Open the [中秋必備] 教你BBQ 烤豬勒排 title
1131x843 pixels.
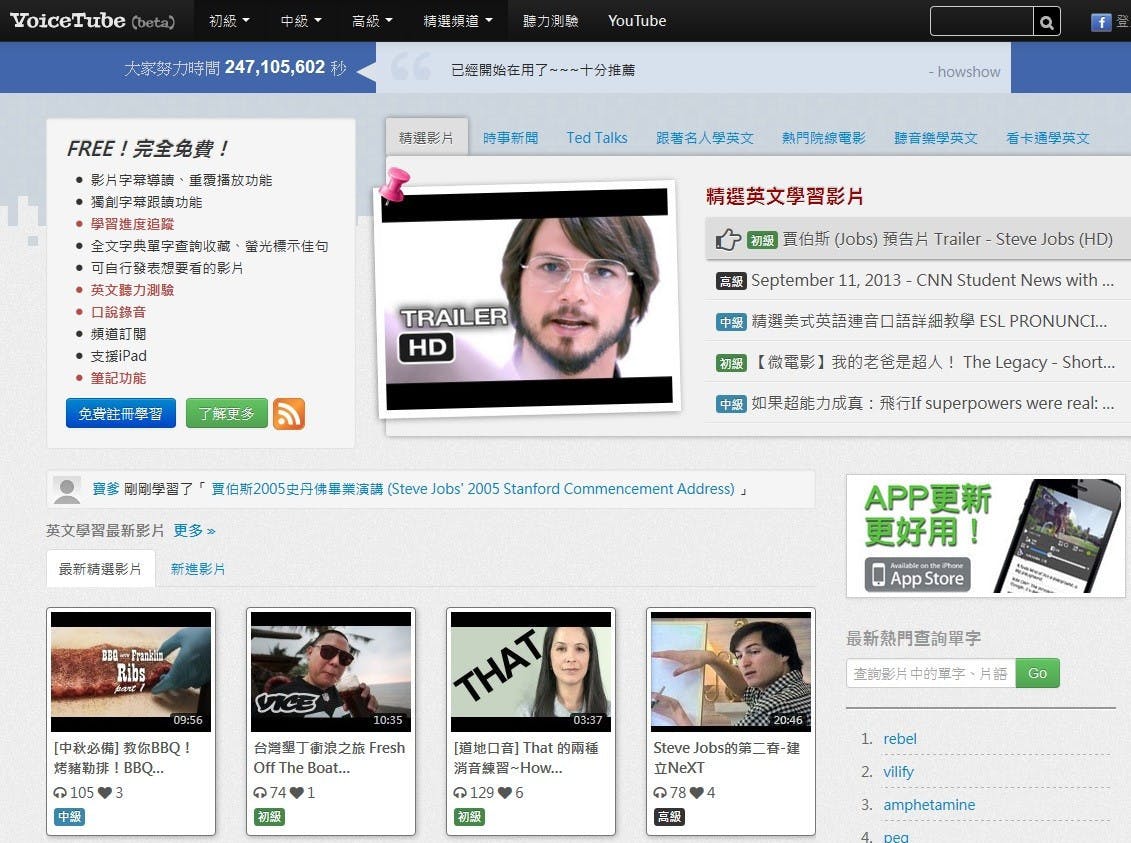(123, 758)
